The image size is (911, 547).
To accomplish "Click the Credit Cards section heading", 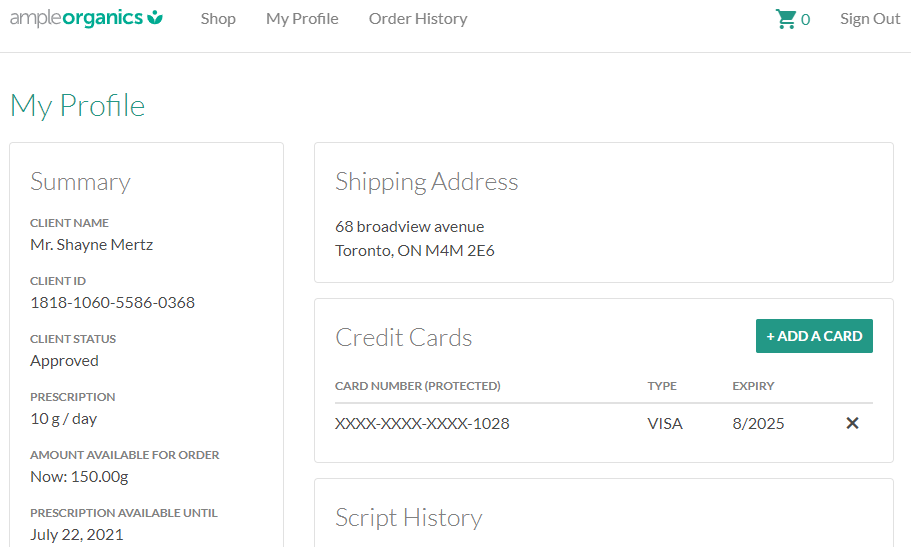I will (403, 337).
